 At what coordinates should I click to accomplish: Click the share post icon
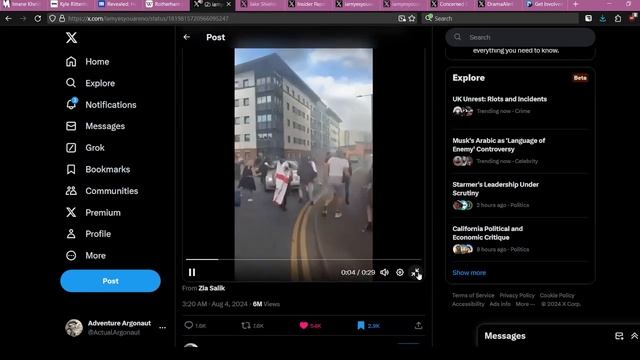[418, 325]
